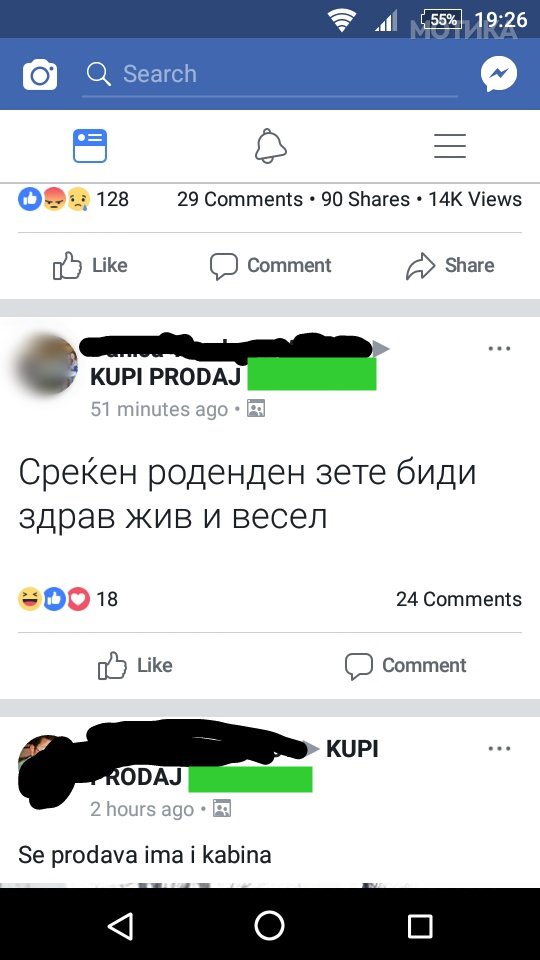
Task: View the 29 Comments on top post
Action: pos(240,199)
